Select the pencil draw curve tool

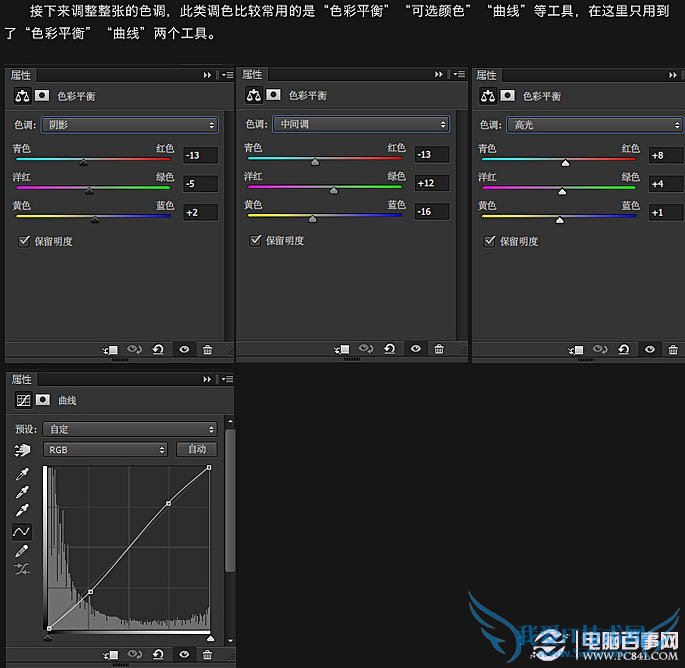coord(22,551)
